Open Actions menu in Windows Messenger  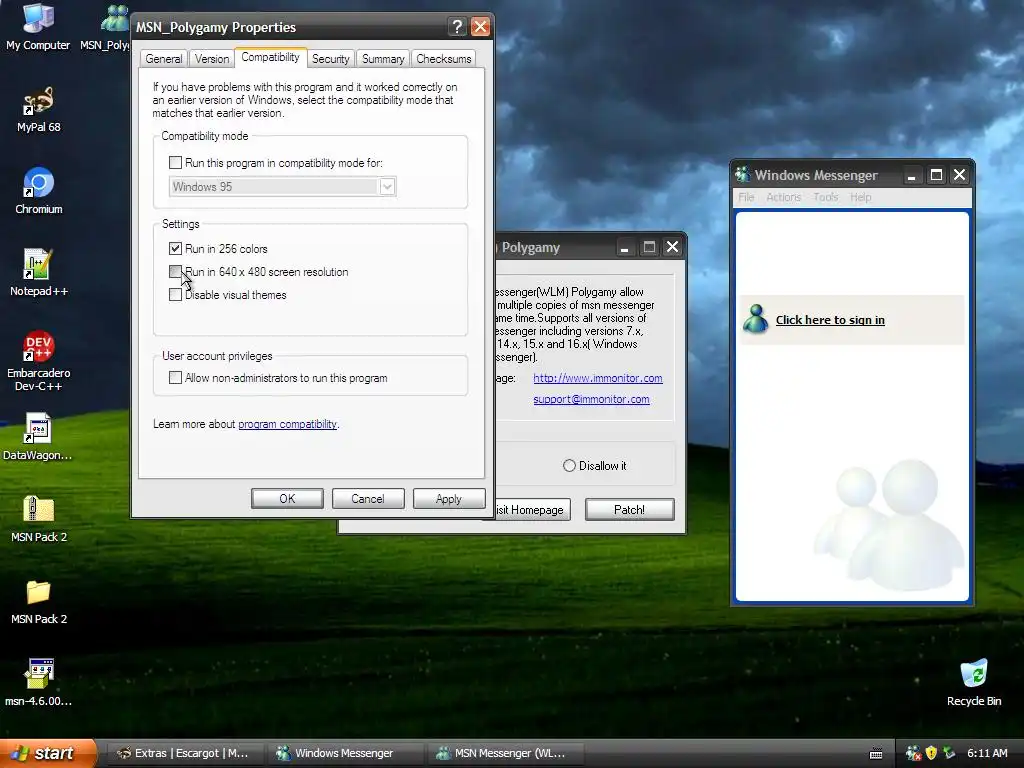point(783,197)
